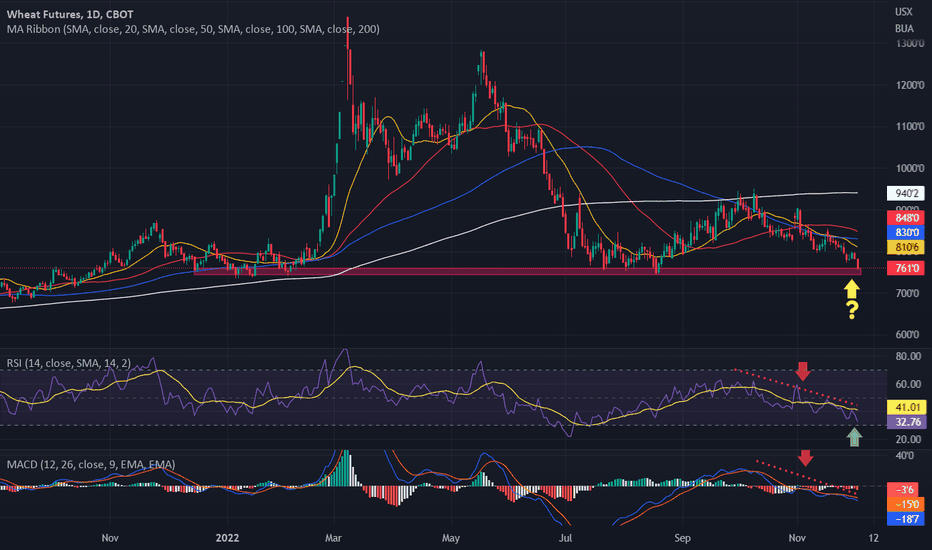Click the yellow 41.01 RSI value label

[906, 407]
